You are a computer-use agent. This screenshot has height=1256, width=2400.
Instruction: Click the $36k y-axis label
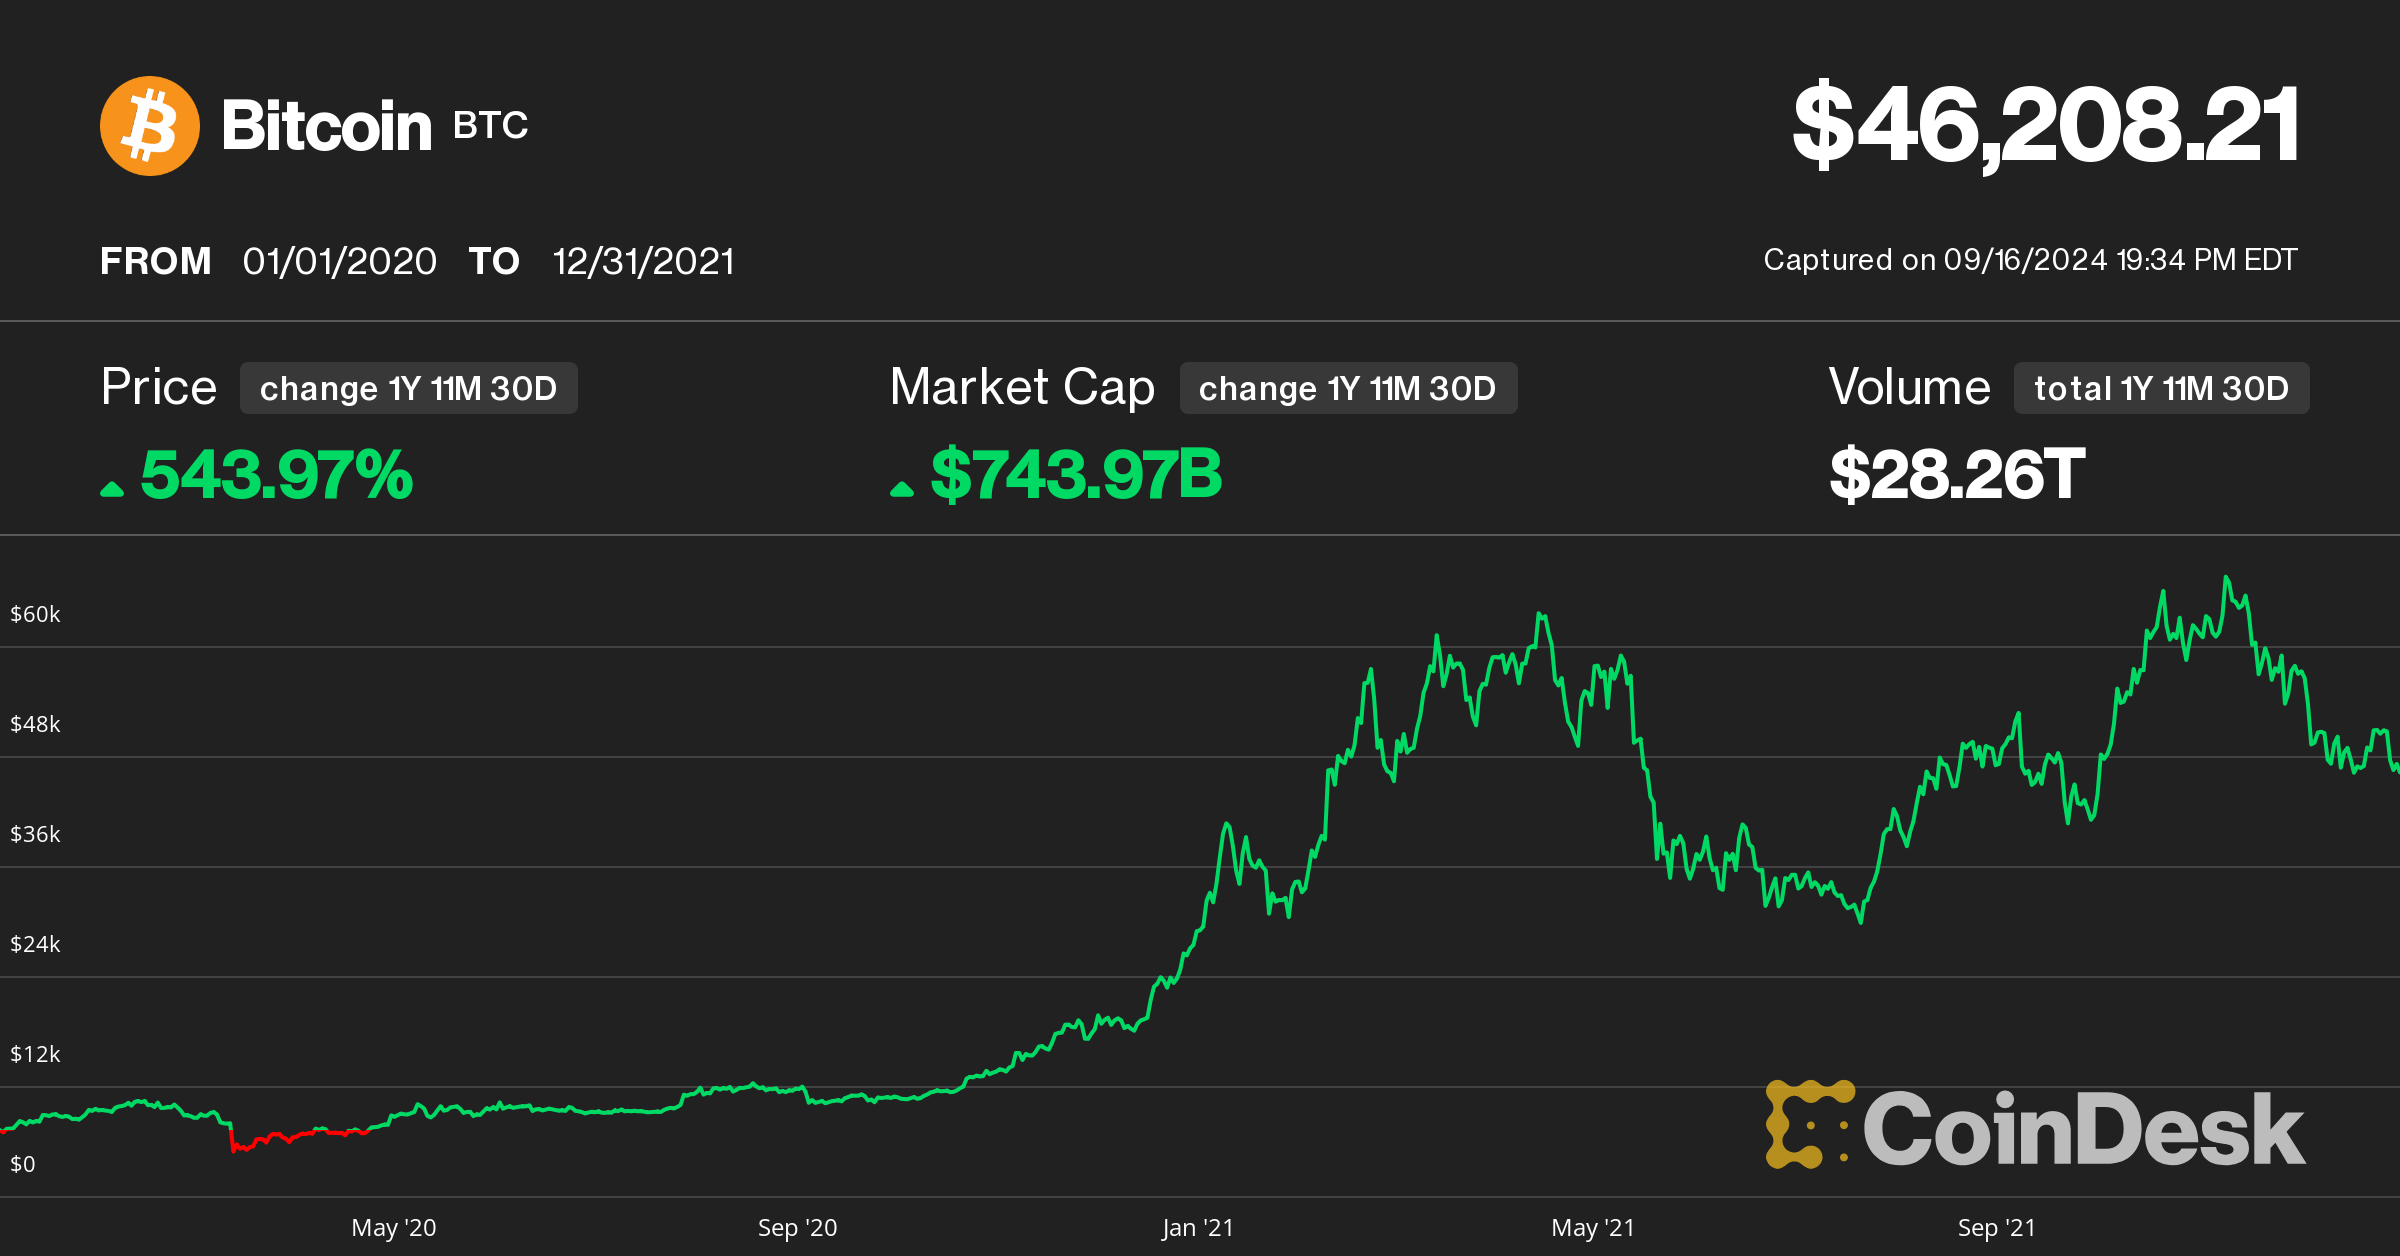(35, 834)
